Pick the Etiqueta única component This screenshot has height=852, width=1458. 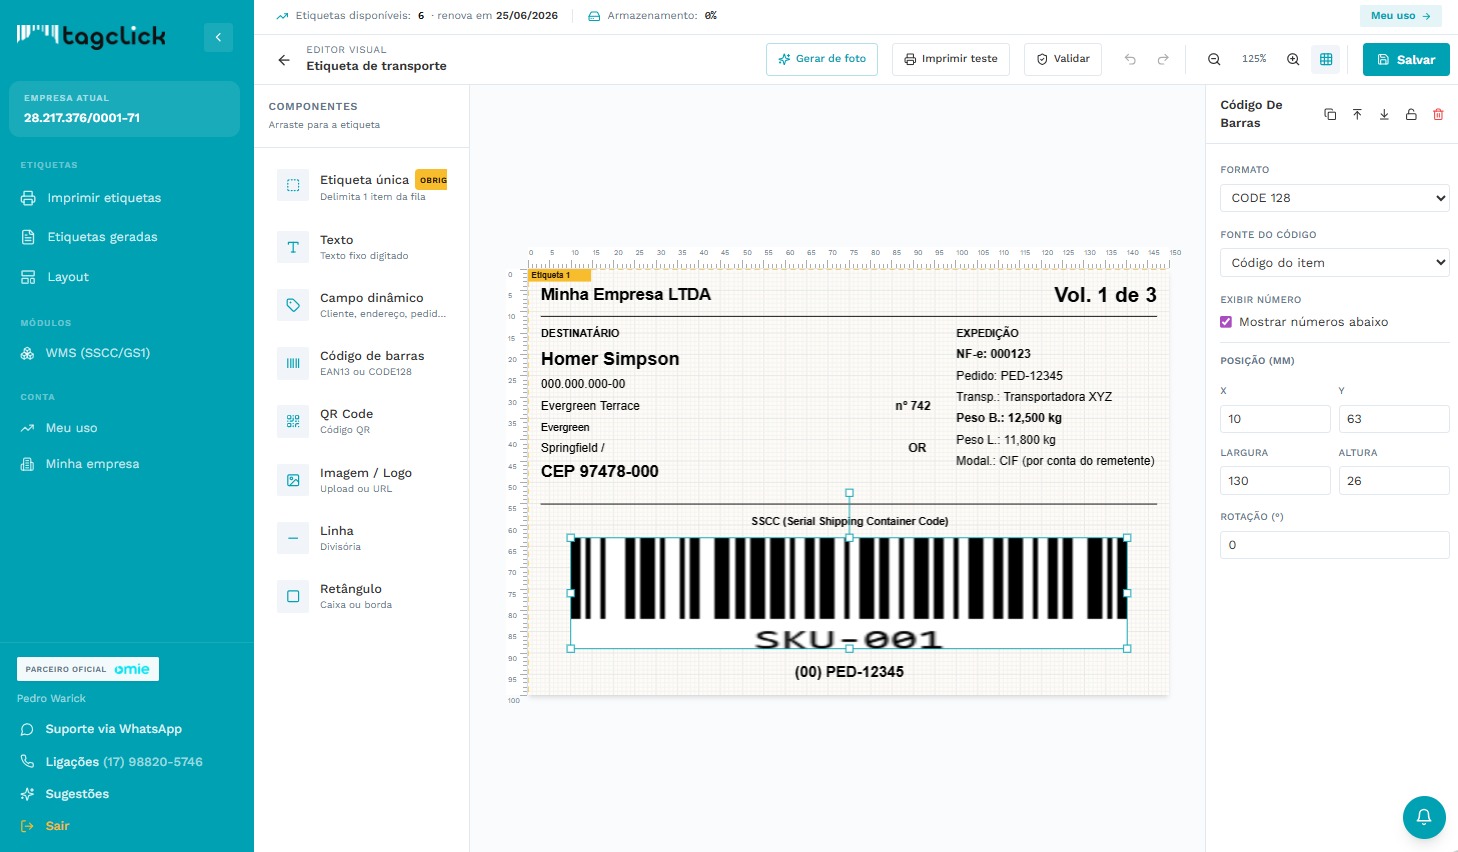(362, 186)
